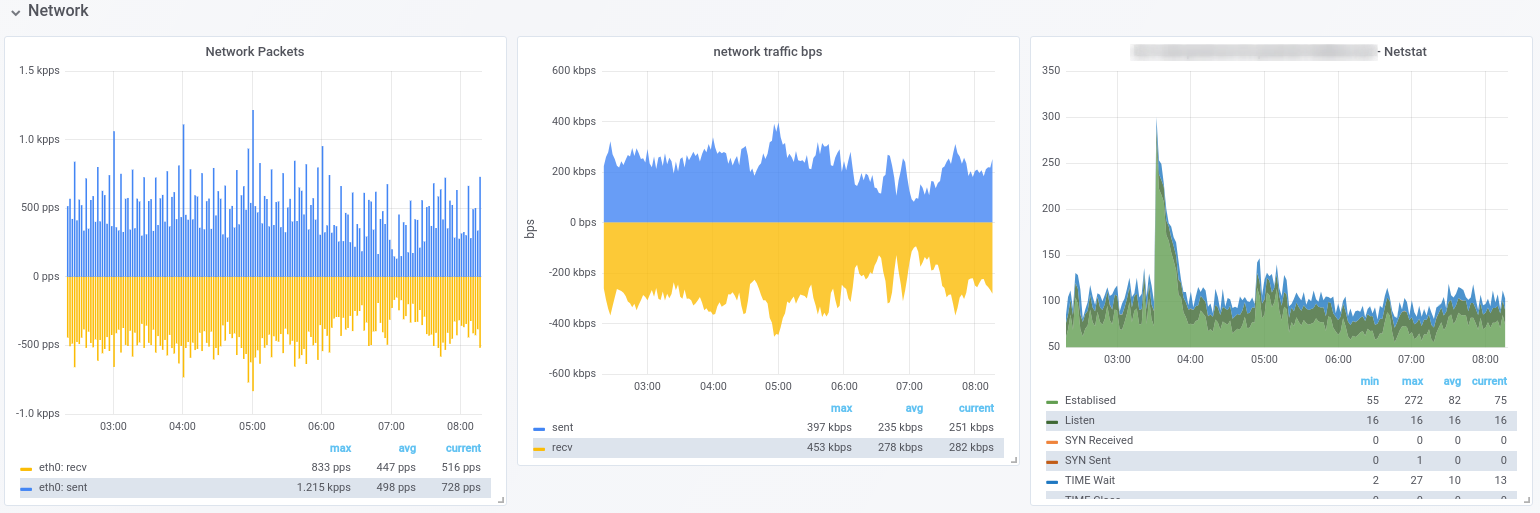Click the dark green Listen color icon
The image size is (1540, 513).
point(1052,421)
